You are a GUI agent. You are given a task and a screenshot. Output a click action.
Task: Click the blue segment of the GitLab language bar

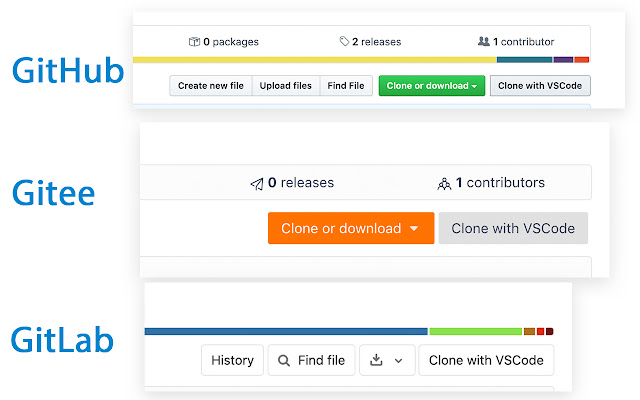coord(286,331)
